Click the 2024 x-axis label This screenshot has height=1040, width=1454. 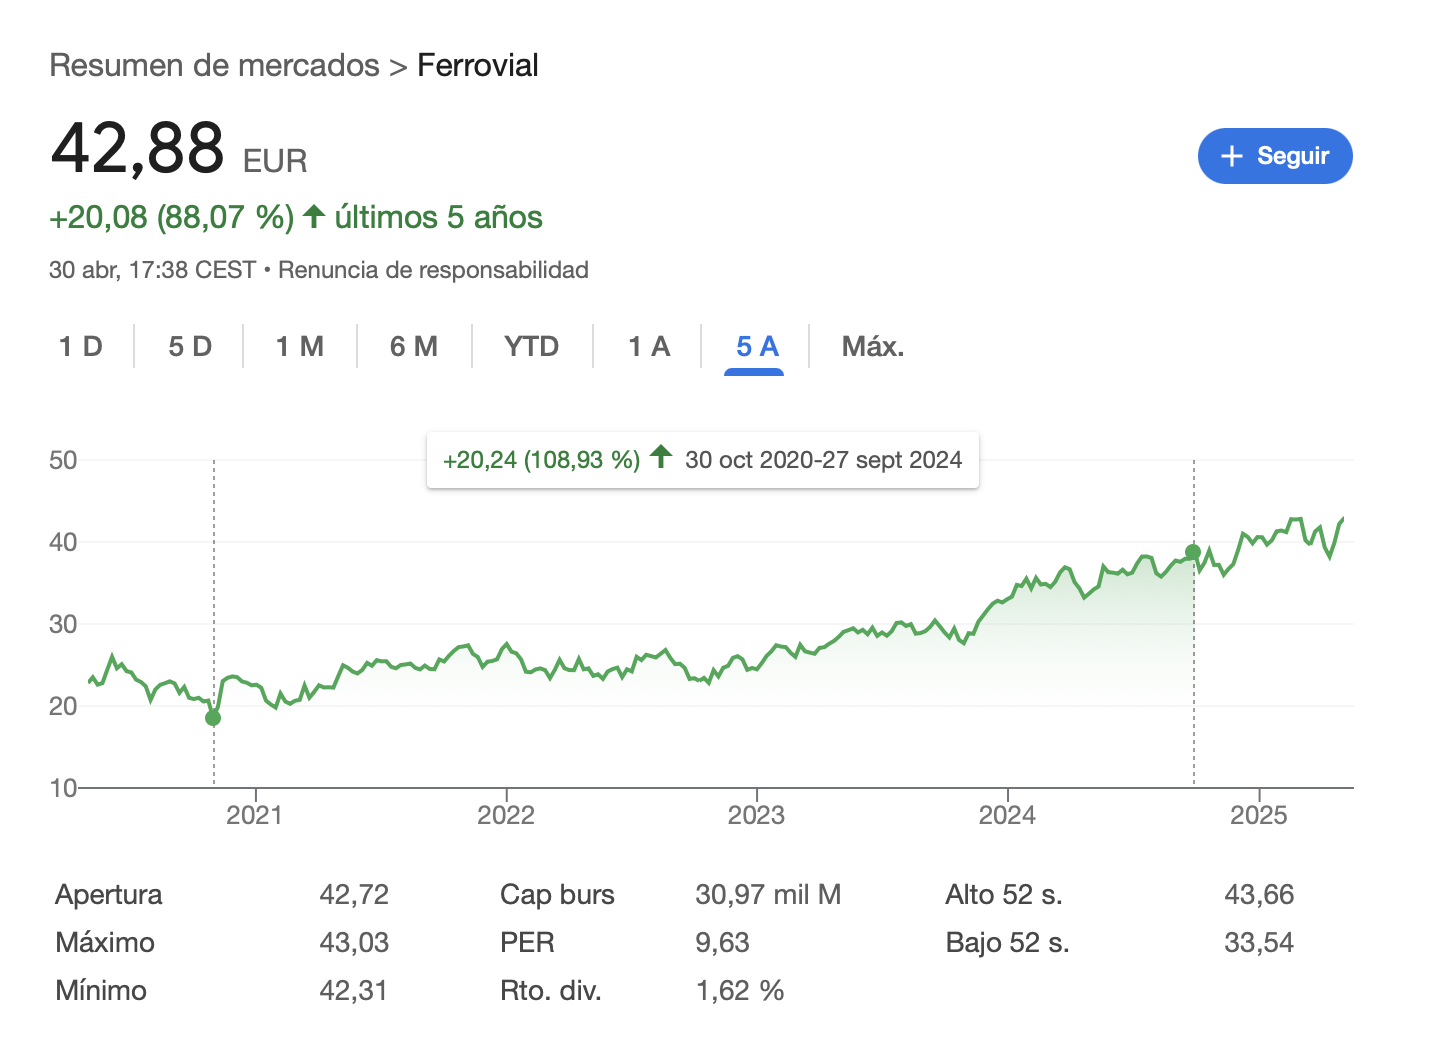click(x=1007, y=815)
